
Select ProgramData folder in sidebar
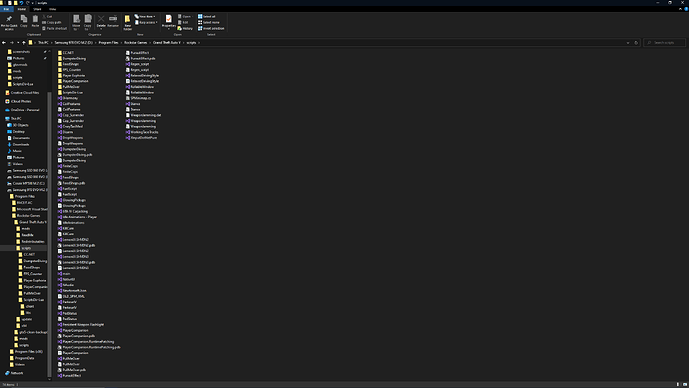pos(22,358)
